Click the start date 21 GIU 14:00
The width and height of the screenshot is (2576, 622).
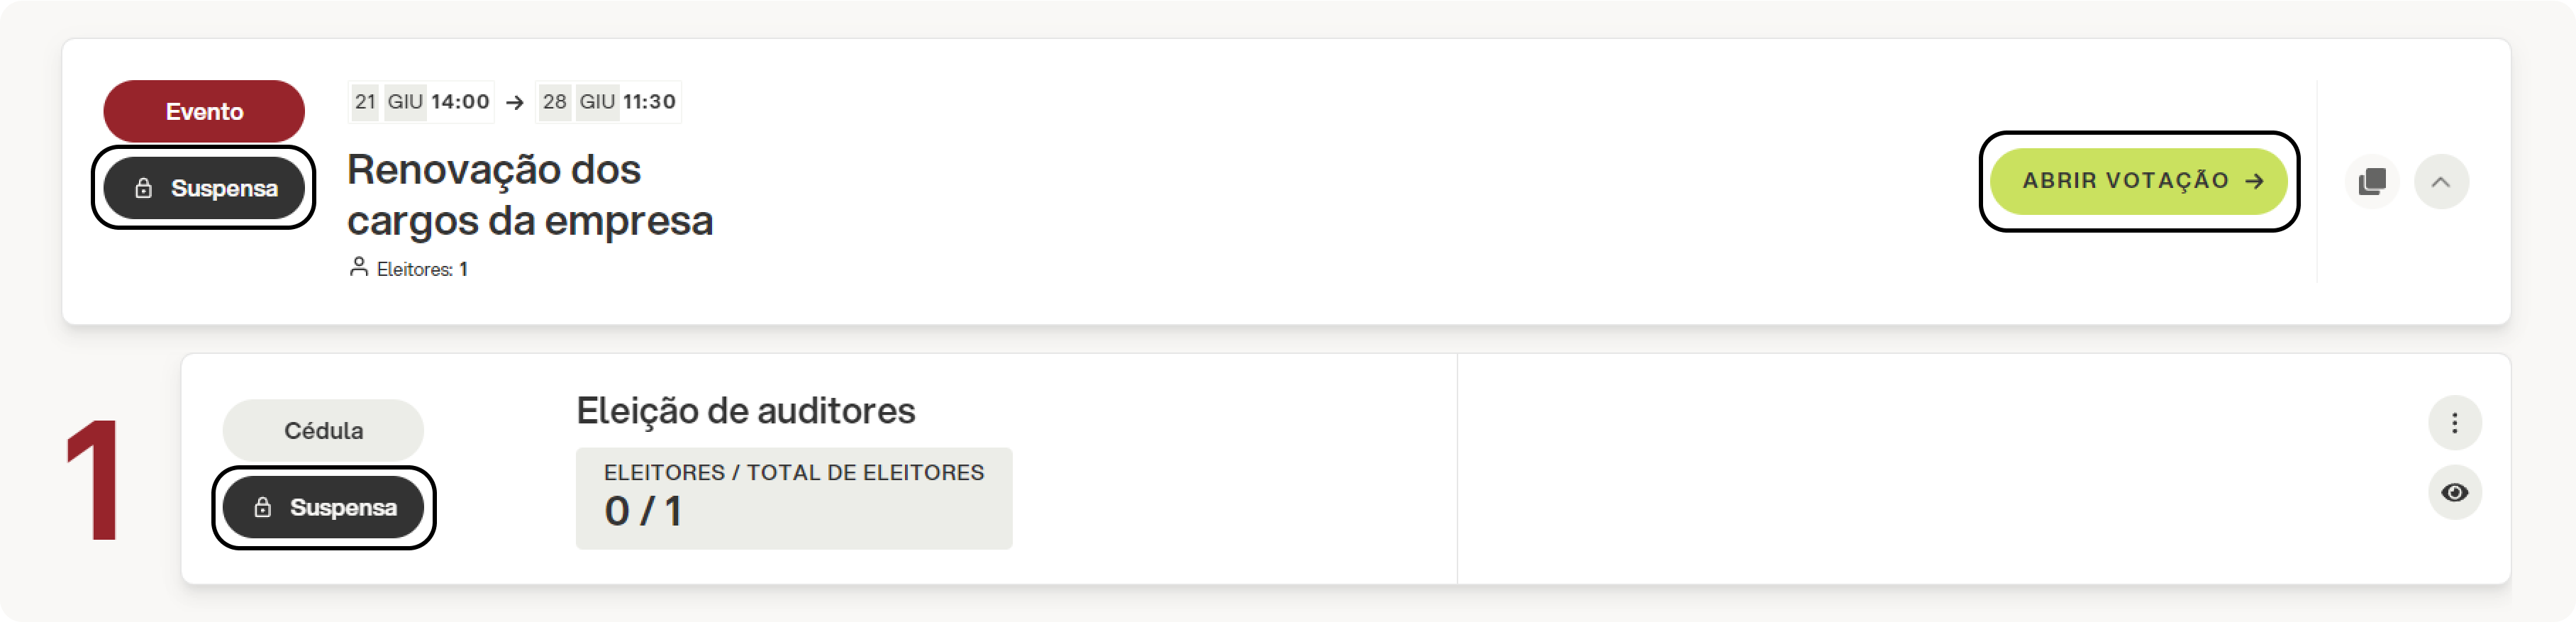421,102
